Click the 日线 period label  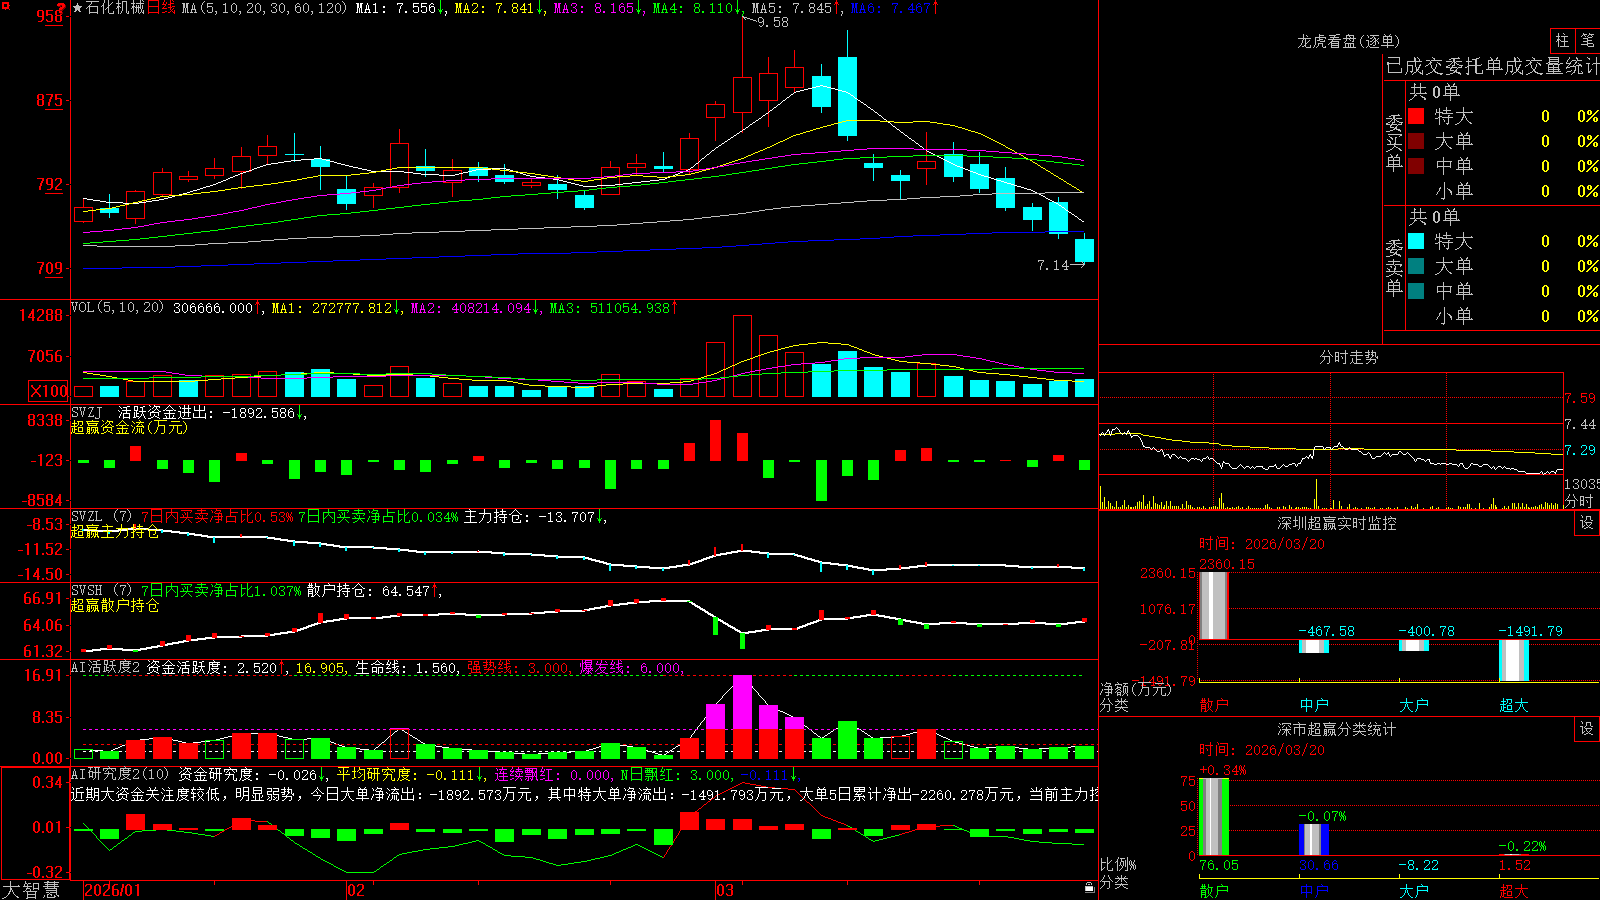point(161,8)
